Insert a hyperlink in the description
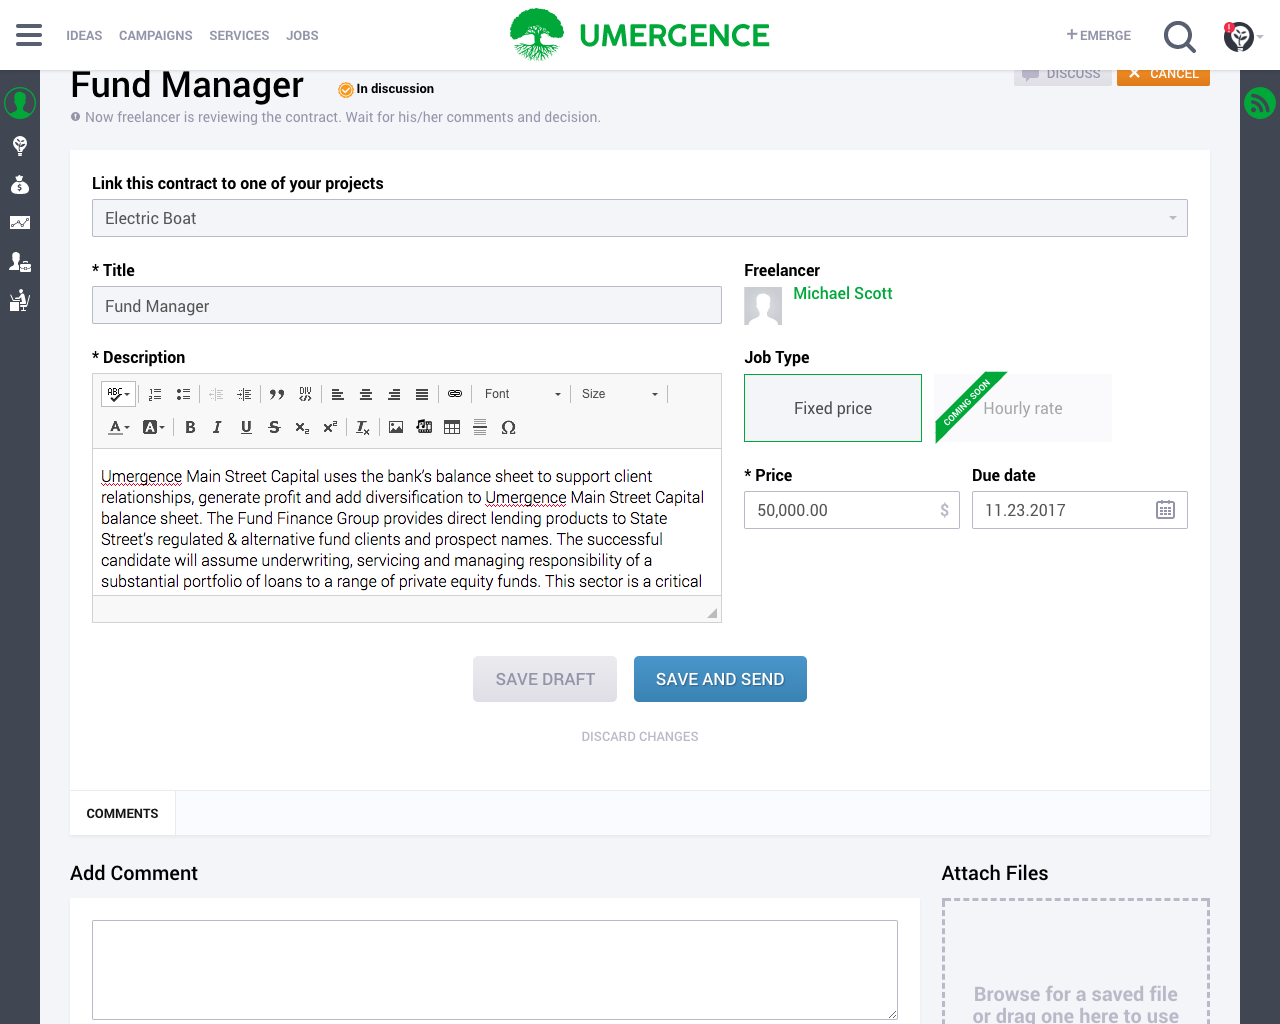Viewport: 1280px width, 1024px height. pyautogui.click(x=454, y=393)
